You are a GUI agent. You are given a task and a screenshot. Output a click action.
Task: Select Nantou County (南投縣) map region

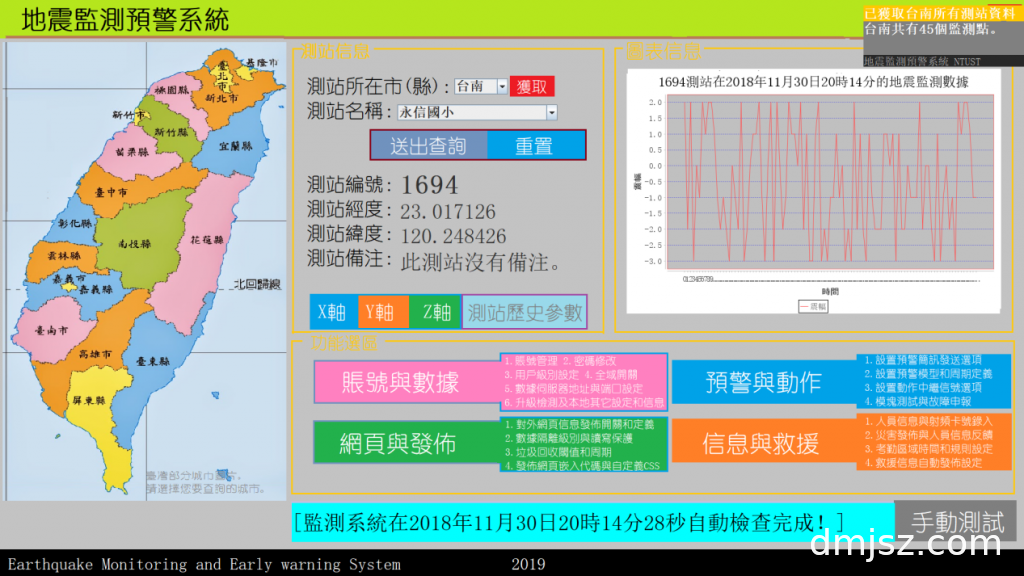(134, 243)
